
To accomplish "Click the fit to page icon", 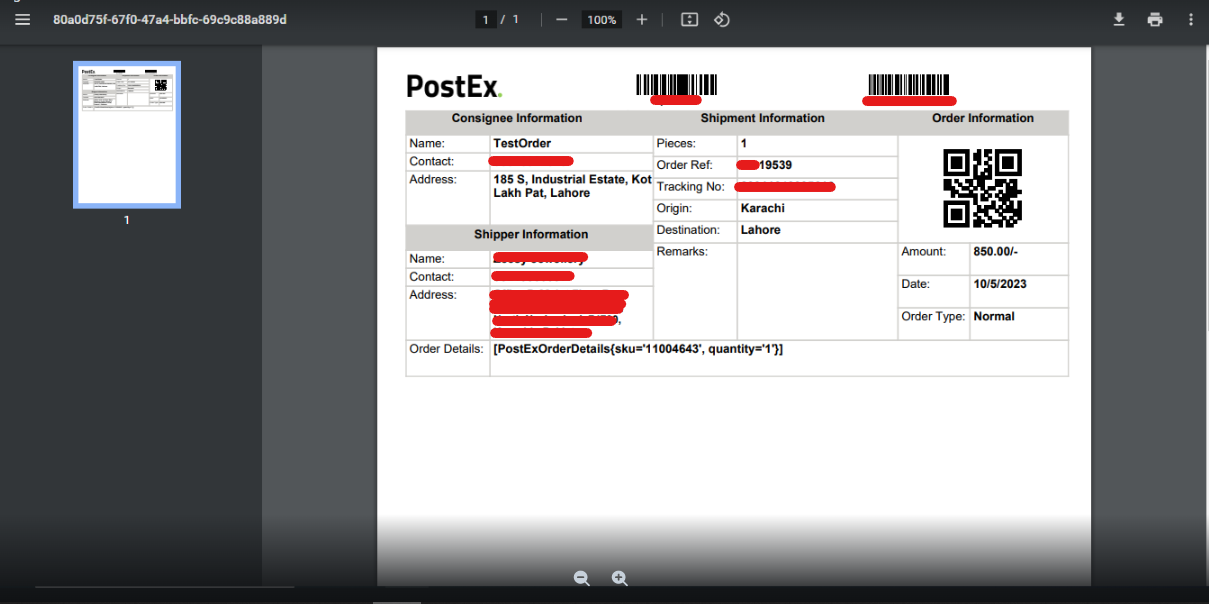I will (x=689, y=20).
